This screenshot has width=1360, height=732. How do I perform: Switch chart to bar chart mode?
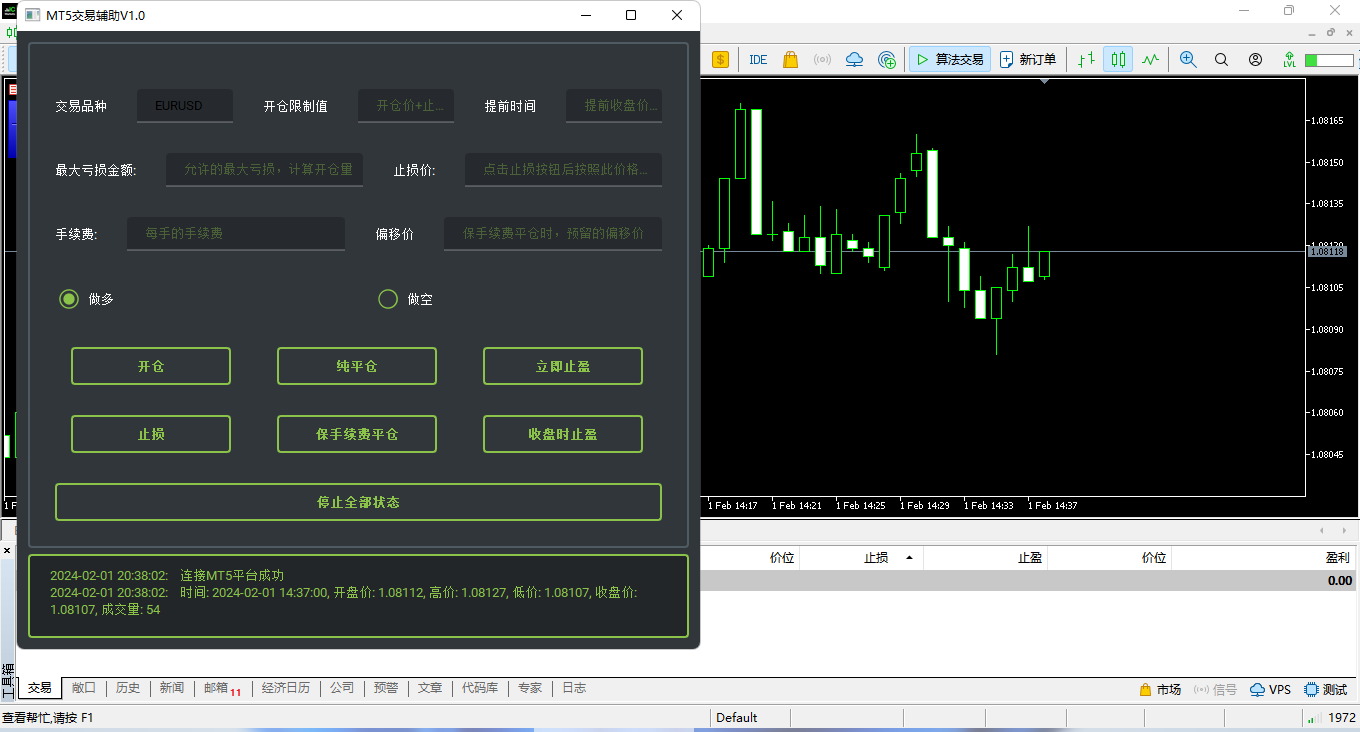tap(1086, 60)
